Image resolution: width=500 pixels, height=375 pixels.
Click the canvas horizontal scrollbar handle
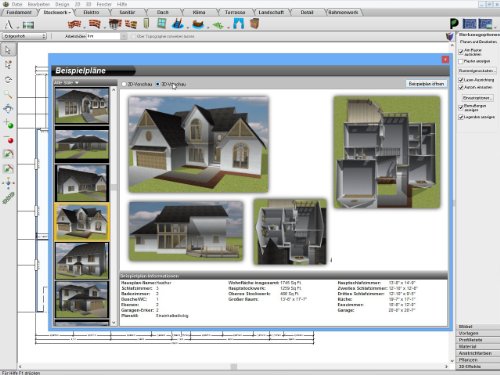(234, 367)
